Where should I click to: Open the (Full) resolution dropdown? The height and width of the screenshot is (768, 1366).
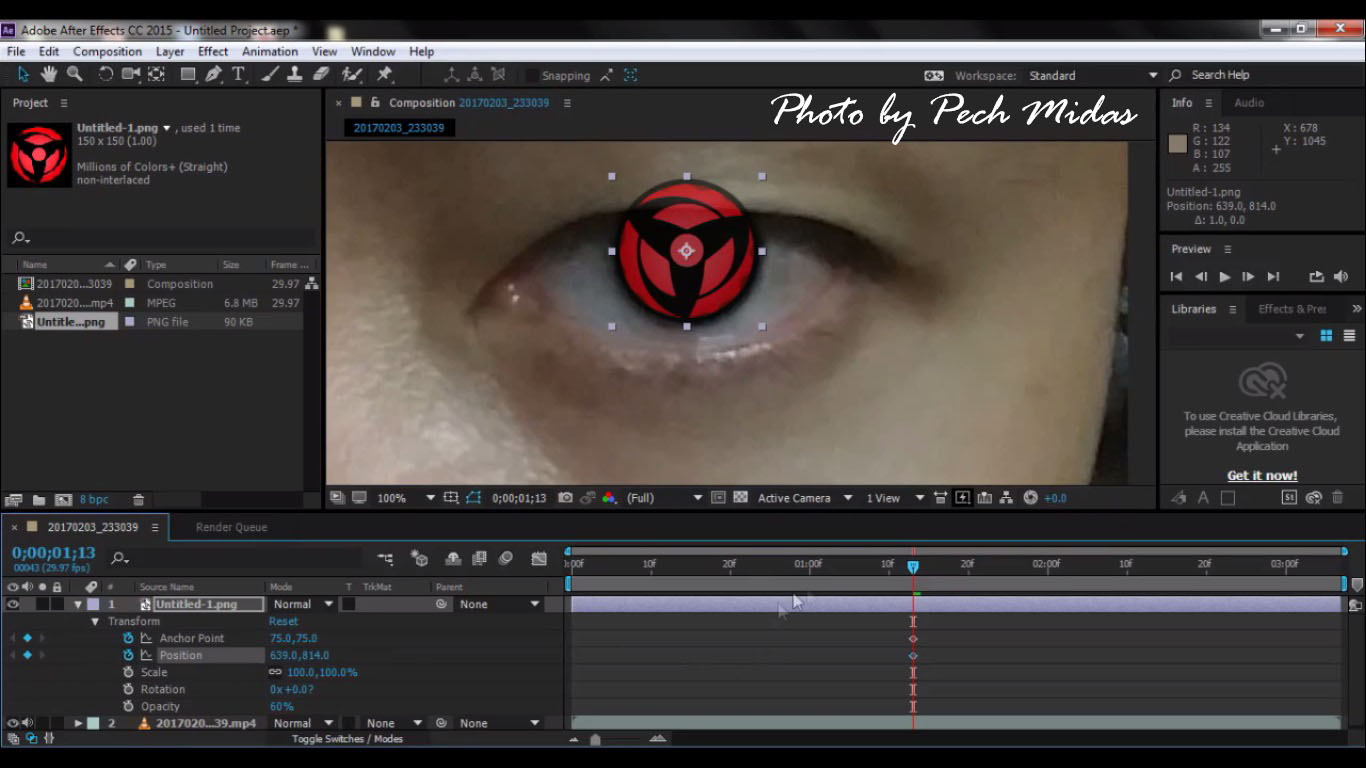(665, 498)
